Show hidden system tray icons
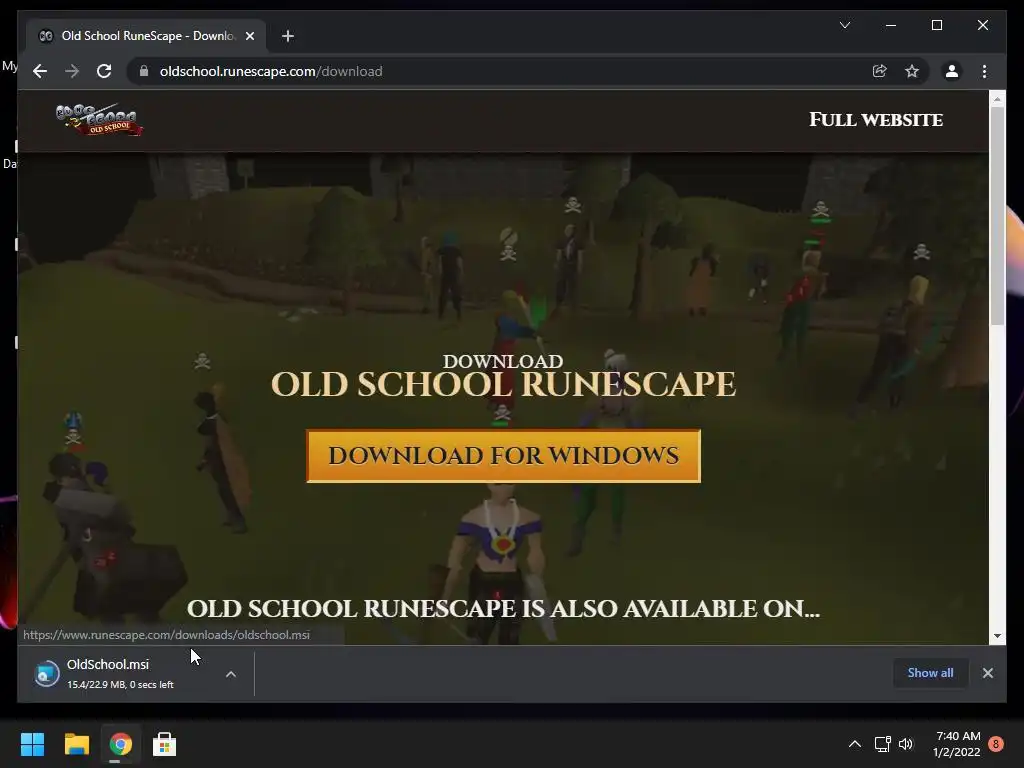 coord(854,744)
